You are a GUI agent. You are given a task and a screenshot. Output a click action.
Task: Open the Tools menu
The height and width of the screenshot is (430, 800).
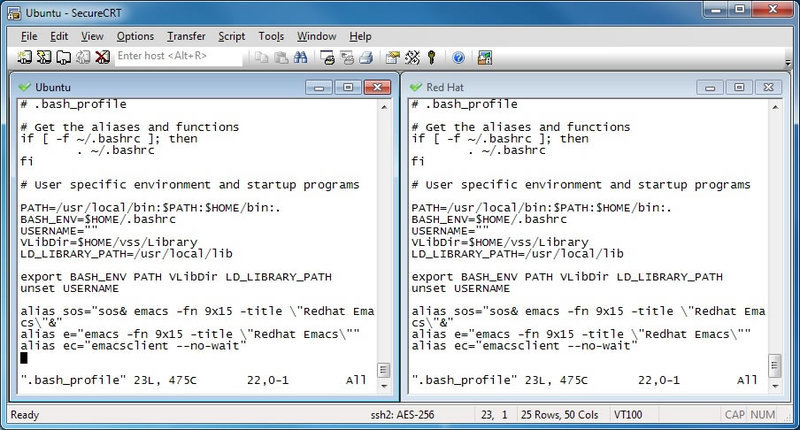point(271,36)
